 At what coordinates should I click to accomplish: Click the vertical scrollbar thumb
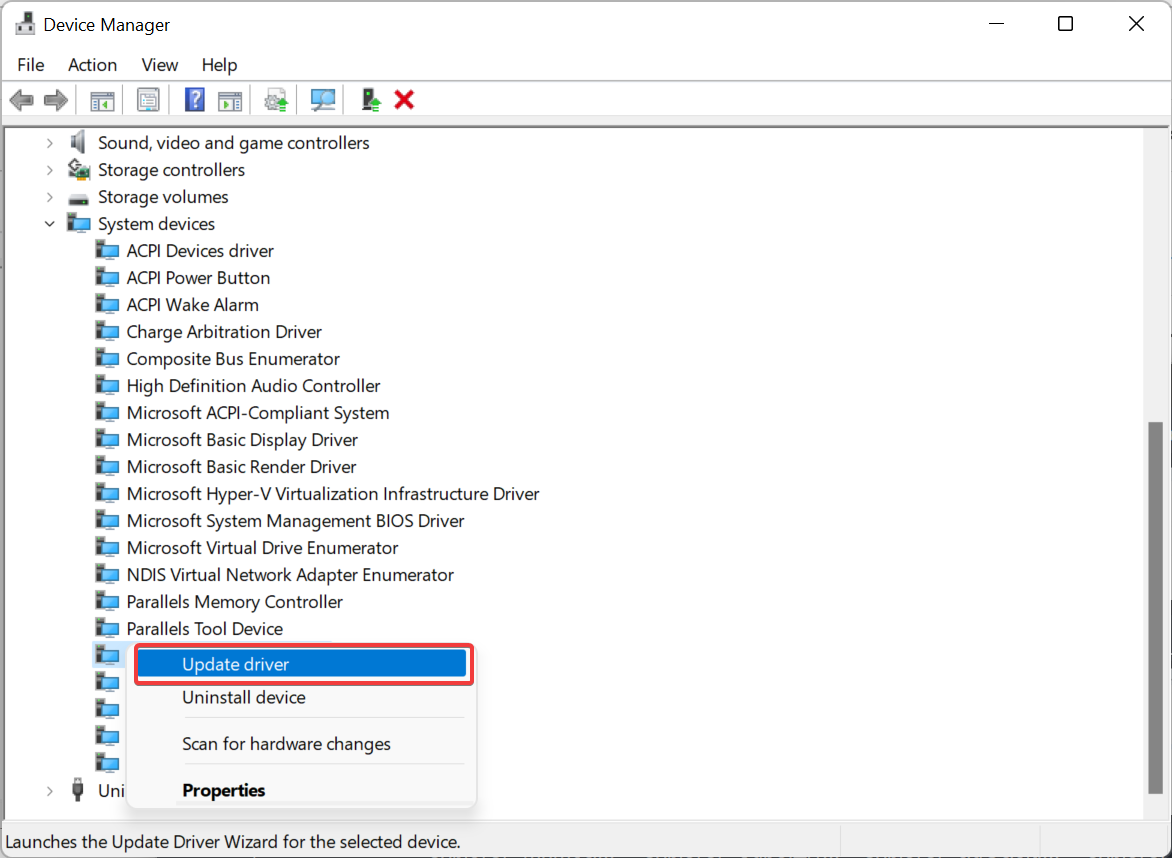click(x=1156, y=607)
